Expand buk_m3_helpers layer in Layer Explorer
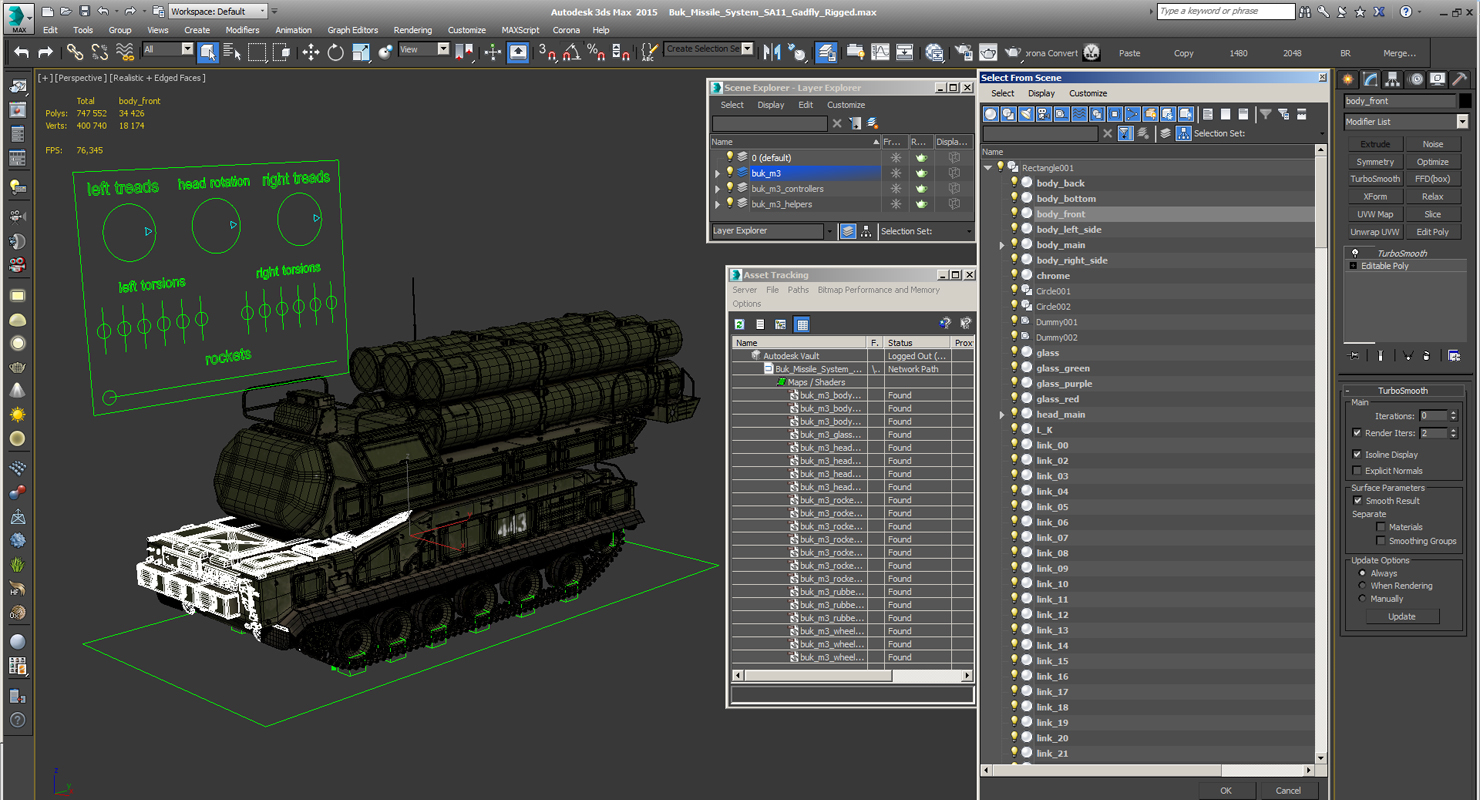1480x800 pixels. [717, 204]
